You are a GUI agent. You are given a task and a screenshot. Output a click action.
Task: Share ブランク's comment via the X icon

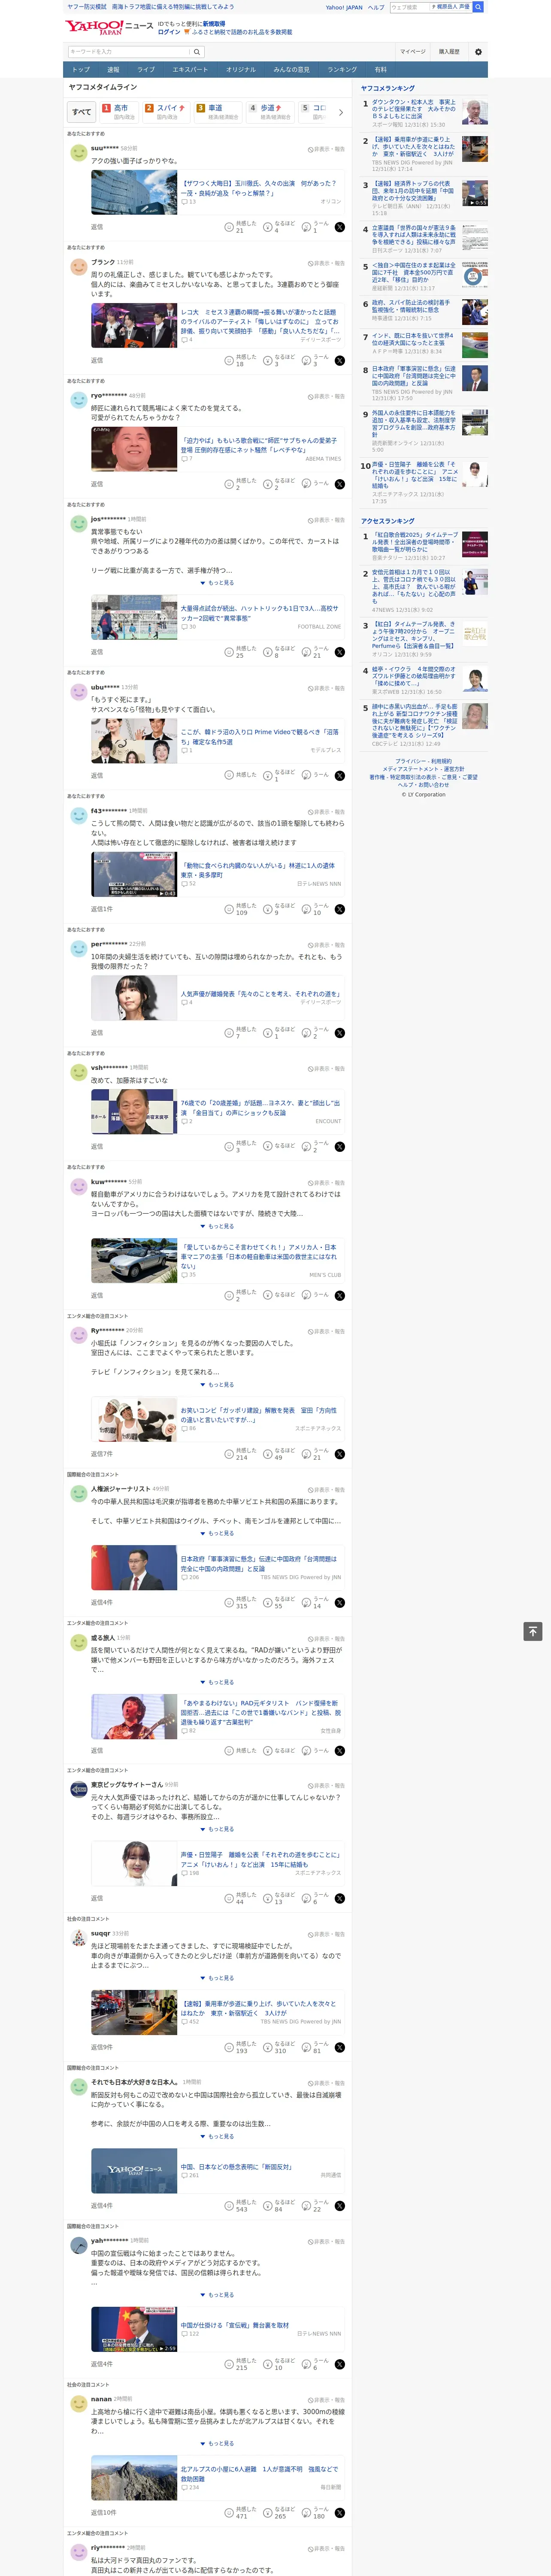[340, 360]
